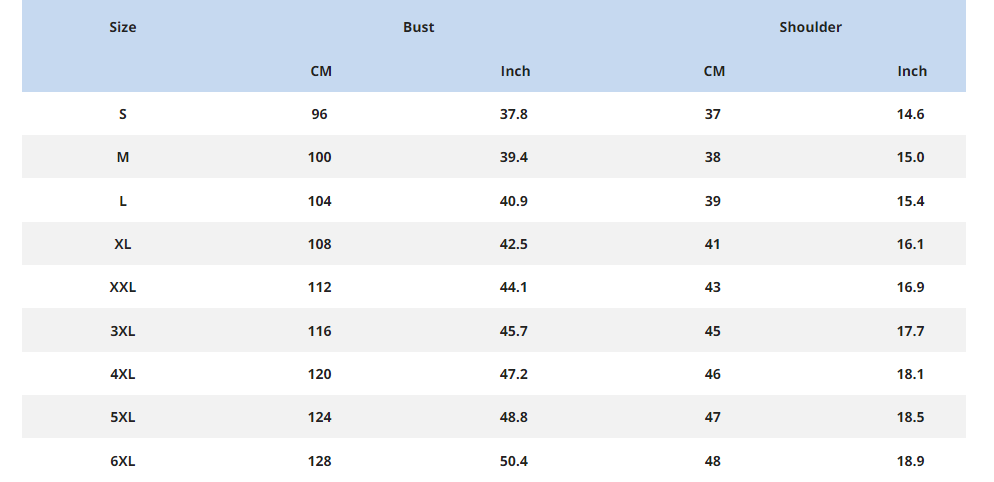Select the S size row label
Screen dimensions: 994x482
click(x=123, y=114)
